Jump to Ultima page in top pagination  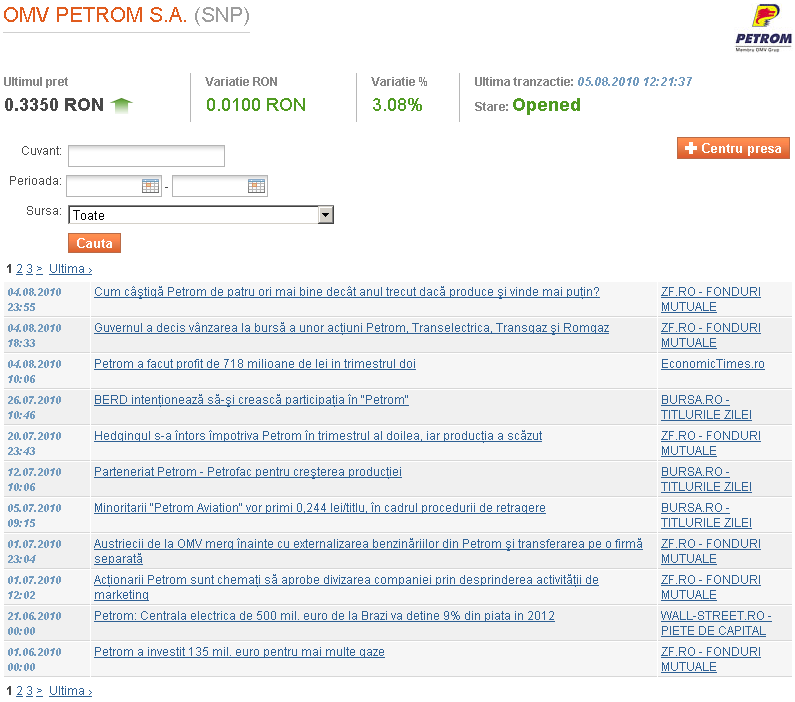pyautogui.click(x=70, y=269)
